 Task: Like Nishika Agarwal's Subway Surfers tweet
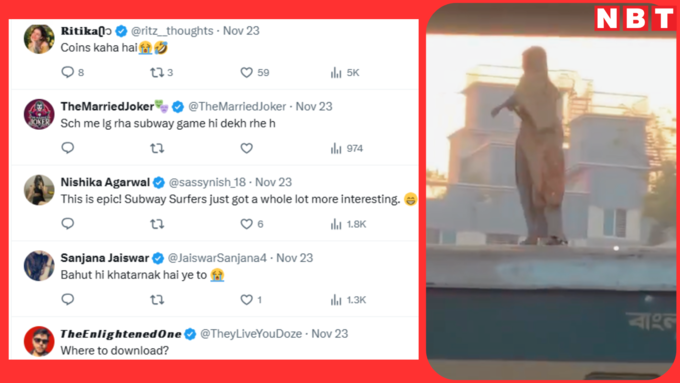click(246, 224)
